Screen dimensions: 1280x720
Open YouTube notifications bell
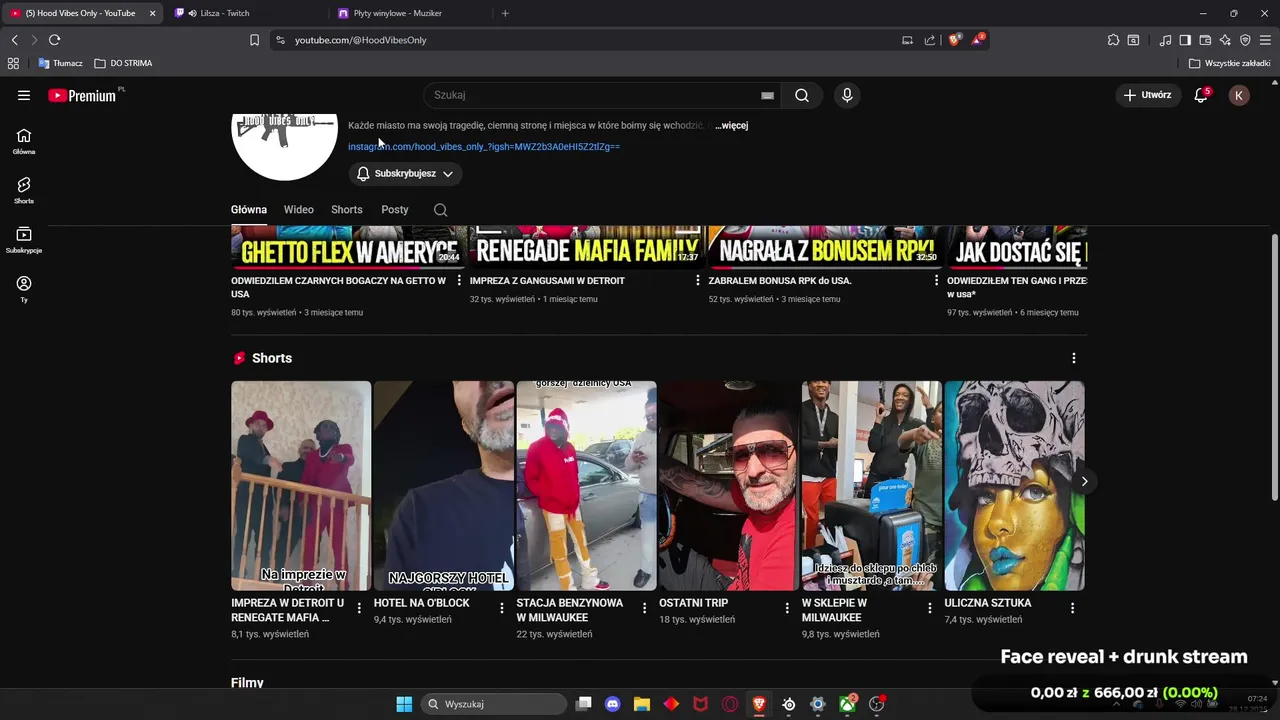(x=1201, y=95)
